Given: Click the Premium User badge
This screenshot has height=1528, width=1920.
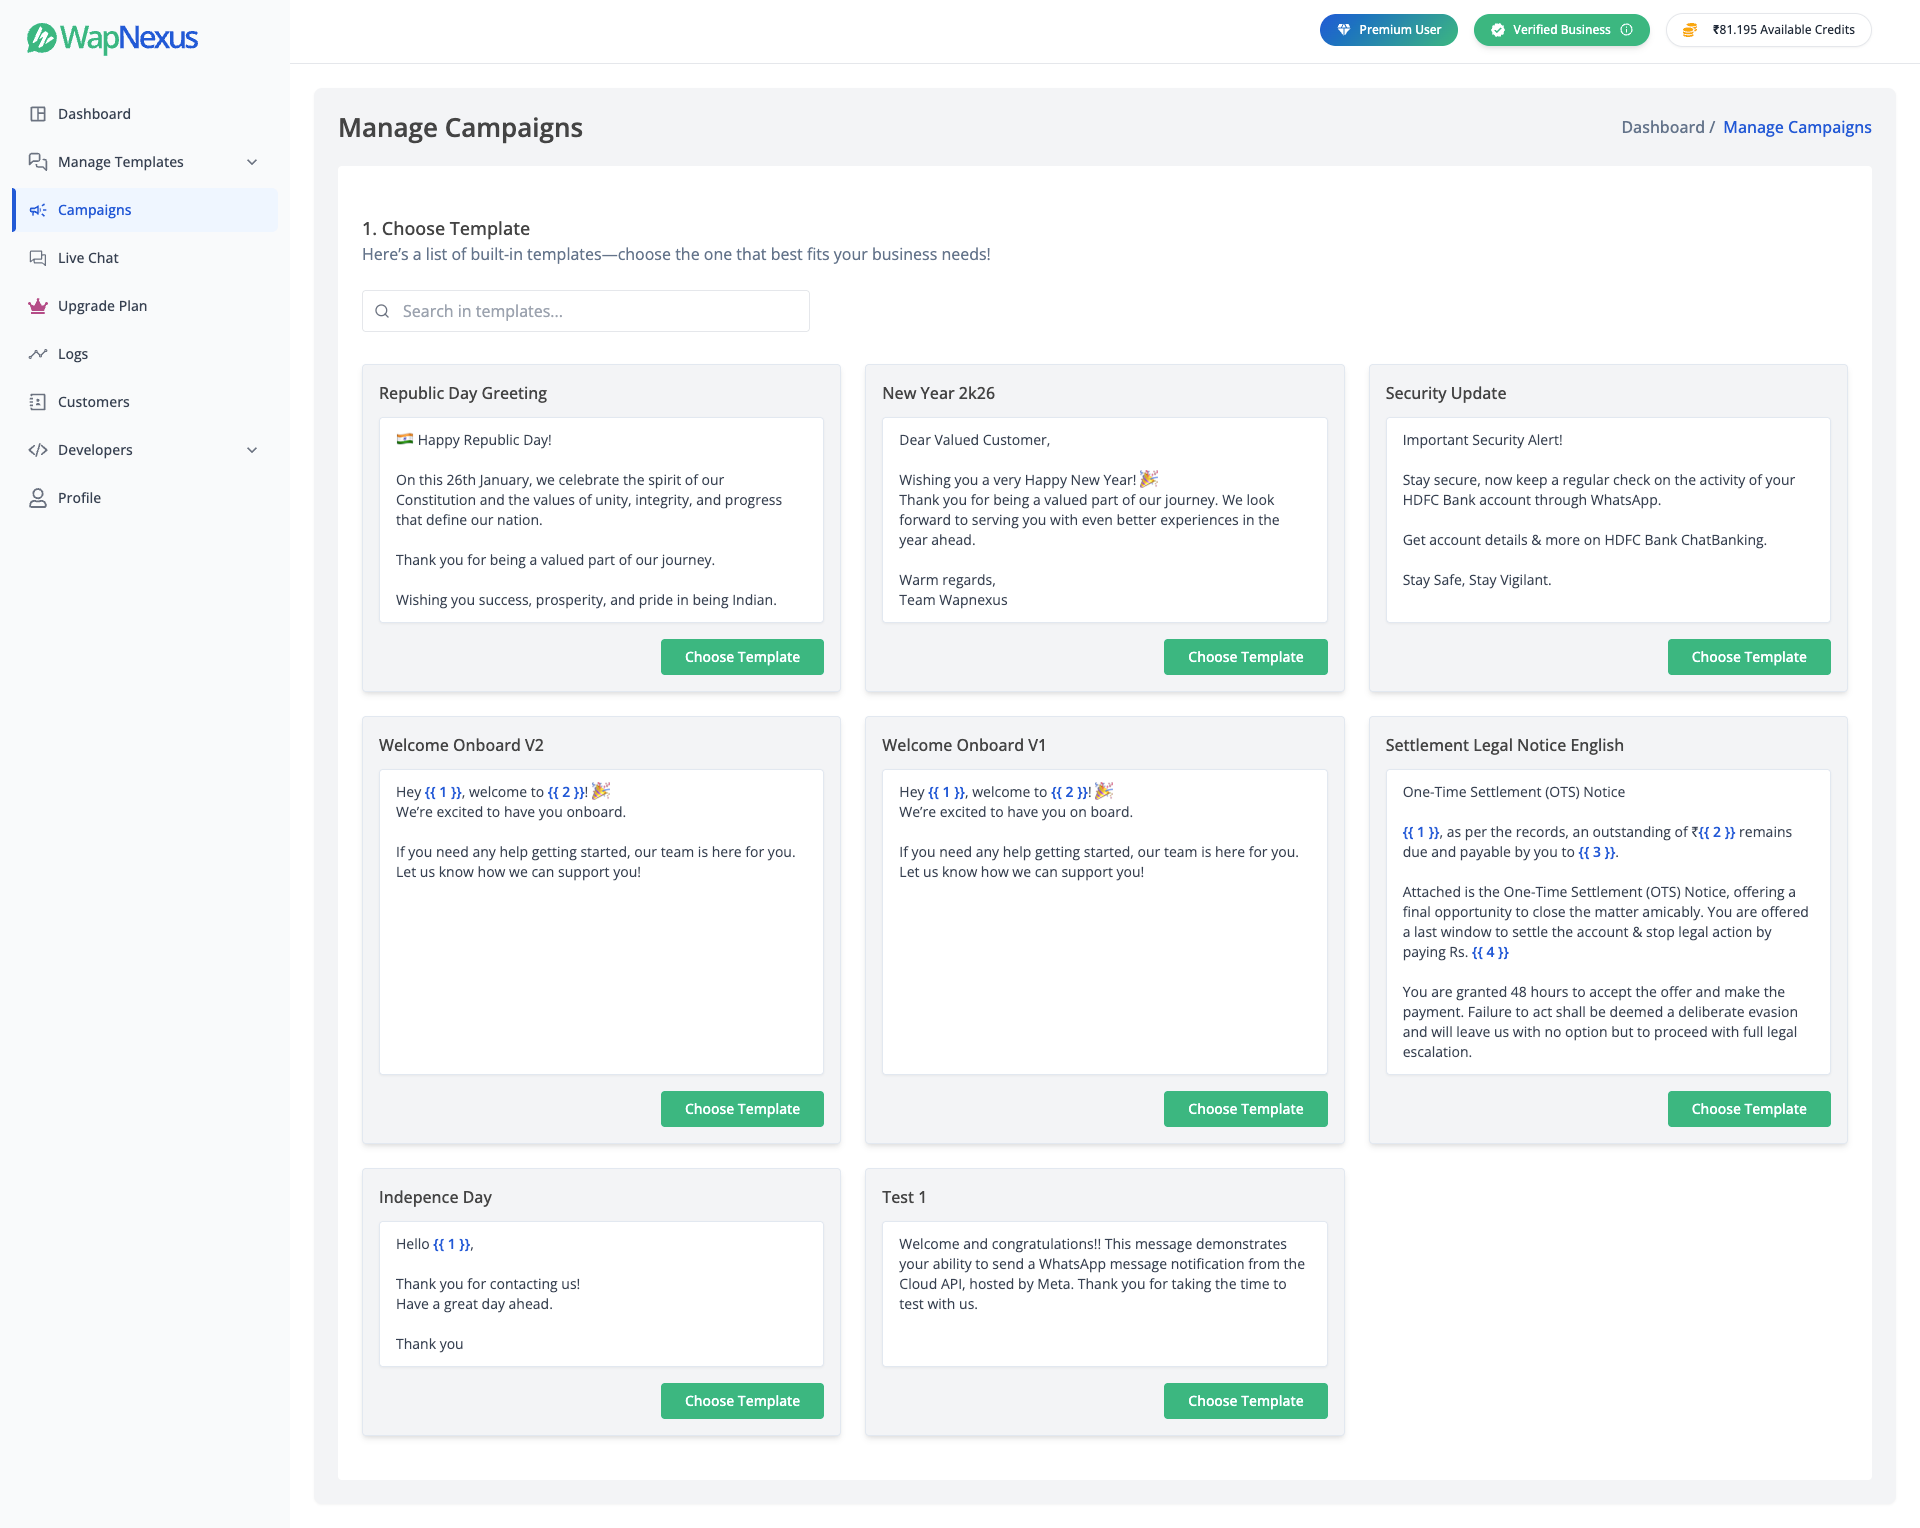Looking at the screenshot, I should coord(1388,30).
